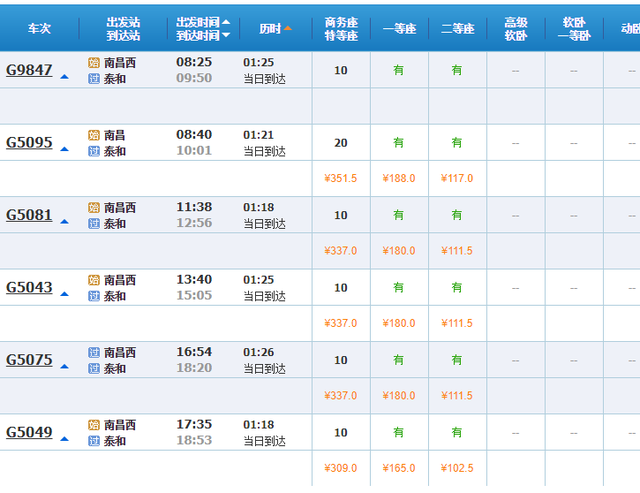The image size is (640, 493).
Task: Click the price ¥351.5
Action: click(340, 178)
